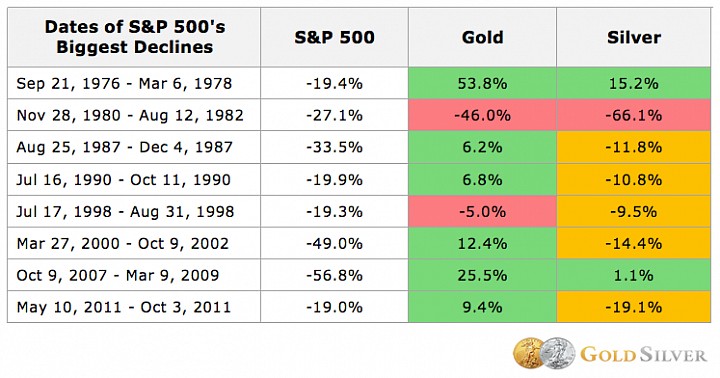Open the GoldSilver logo text link
This screenshot has width=720, height=378.
(643, 355)
